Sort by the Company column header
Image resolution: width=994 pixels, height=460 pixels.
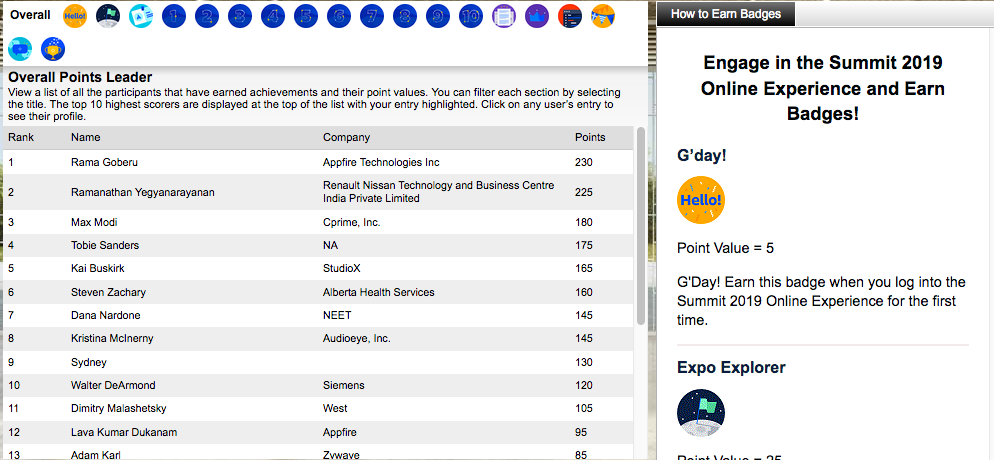coord(346,137)
